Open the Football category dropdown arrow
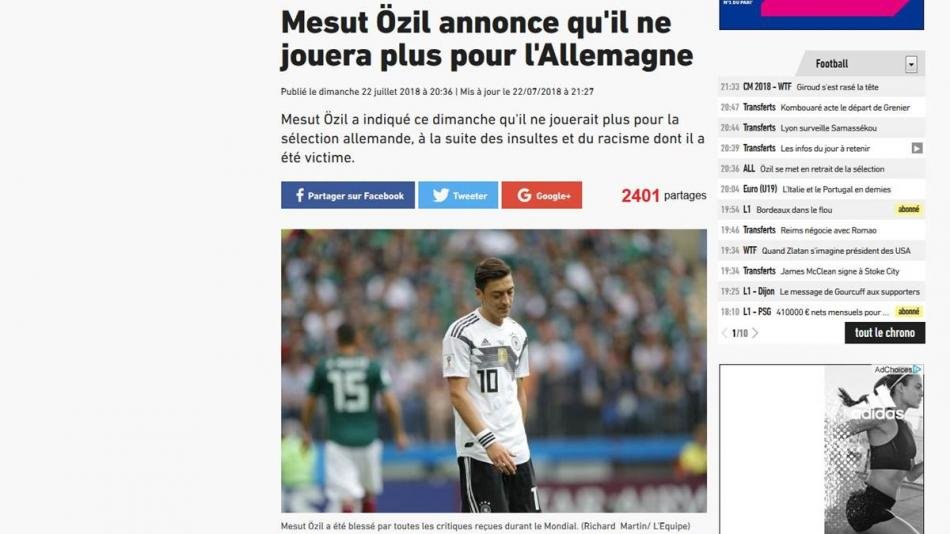Viewport: 950px width, 534px height. point(911,64)
